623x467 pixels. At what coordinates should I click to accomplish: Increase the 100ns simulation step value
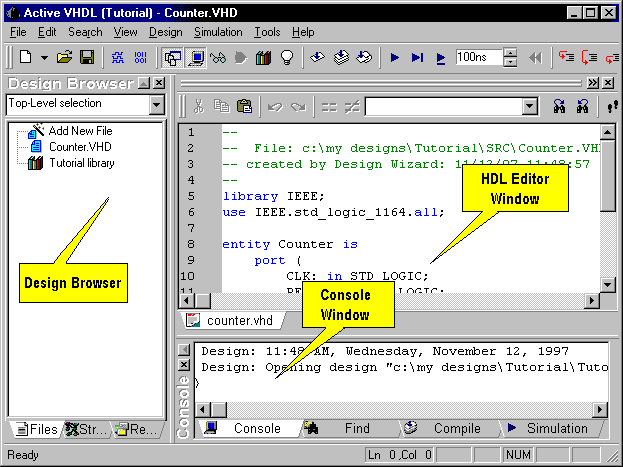[x=510, y=54]
